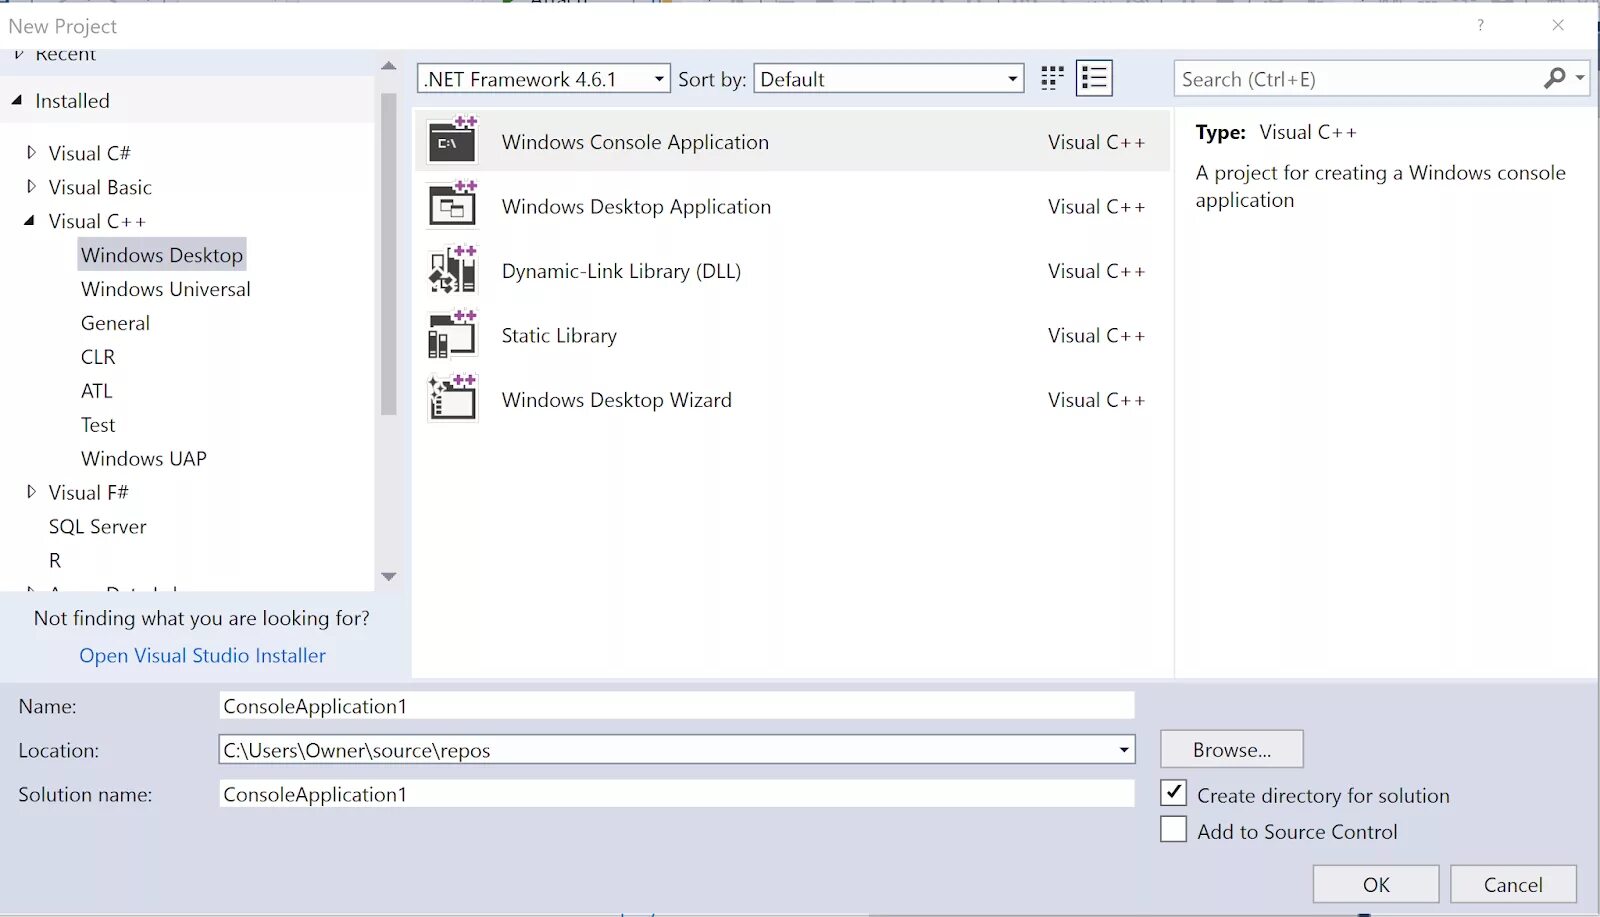1600x917 pixels.
Task: Choose the Dynamic-Link Library (DLL) template icon
Action: coord(452,269)
